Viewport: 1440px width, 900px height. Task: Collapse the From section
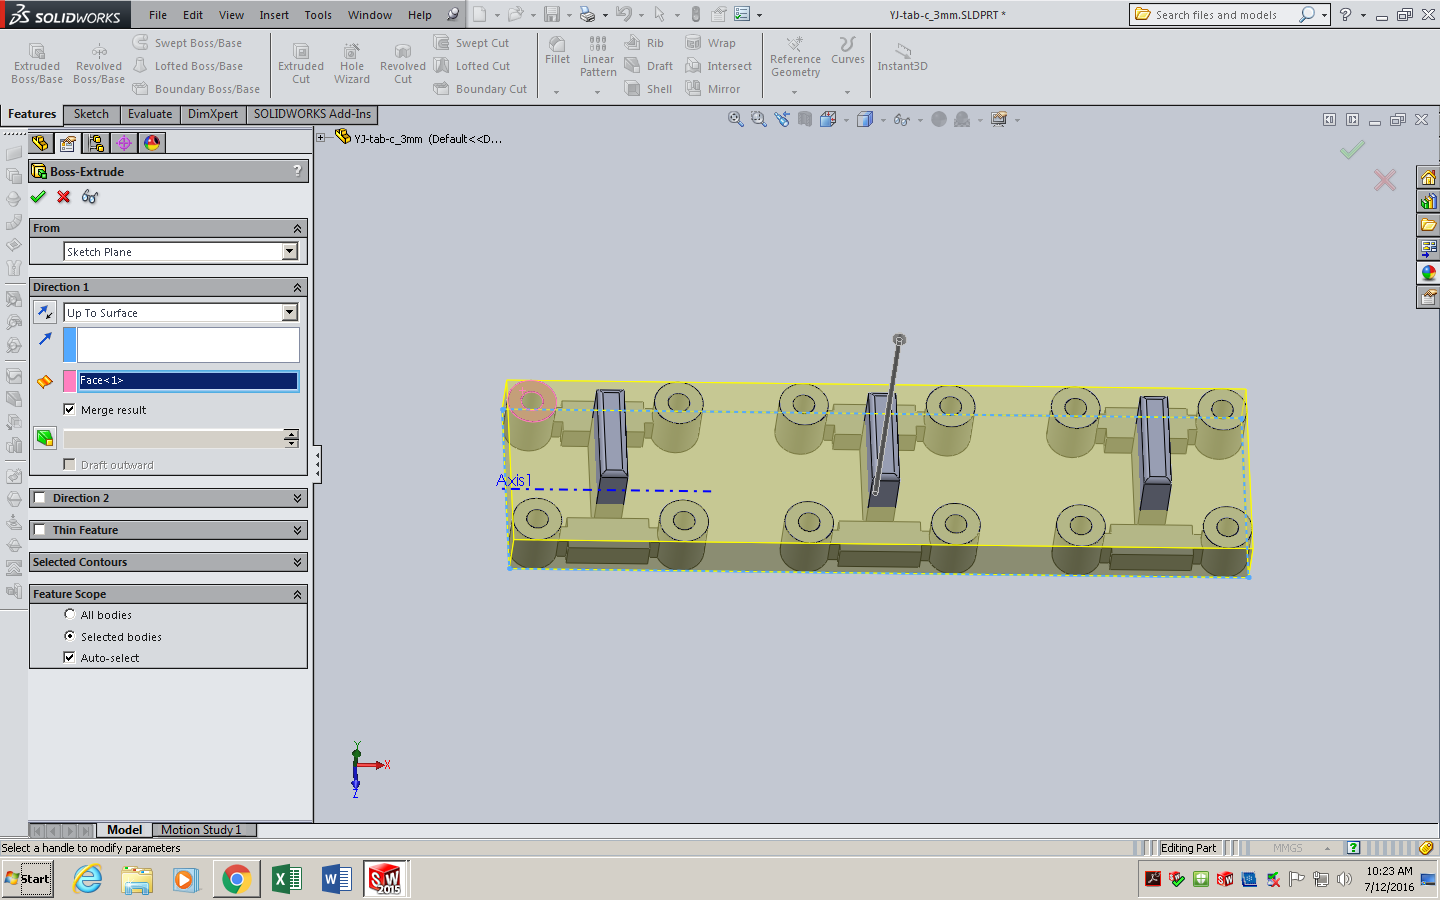(297, 228)
